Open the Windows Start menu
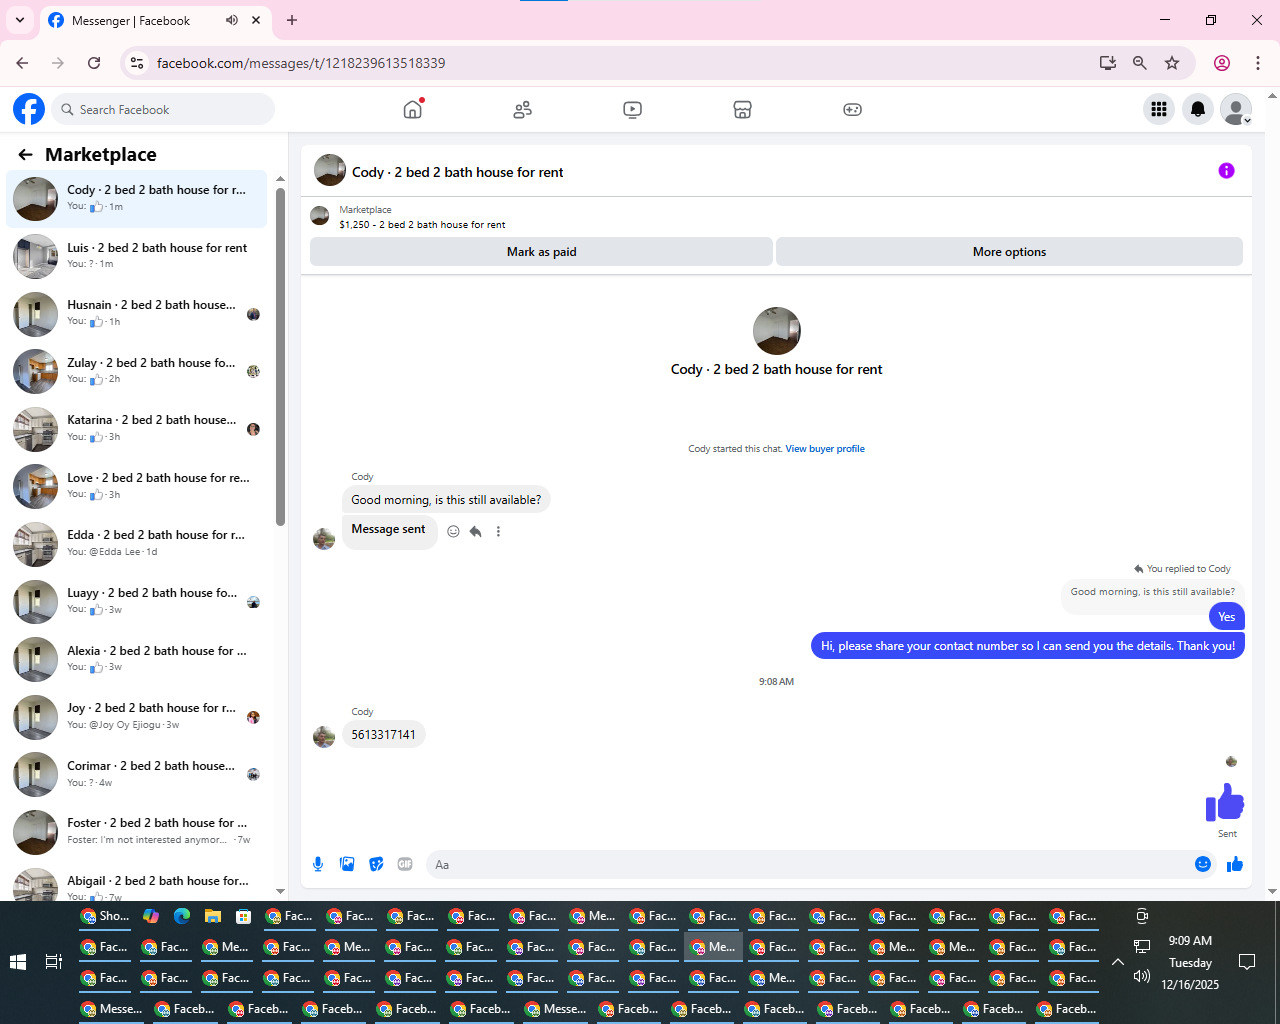The height and width of the screenshot is (1024, 1280). pos(18,962)
